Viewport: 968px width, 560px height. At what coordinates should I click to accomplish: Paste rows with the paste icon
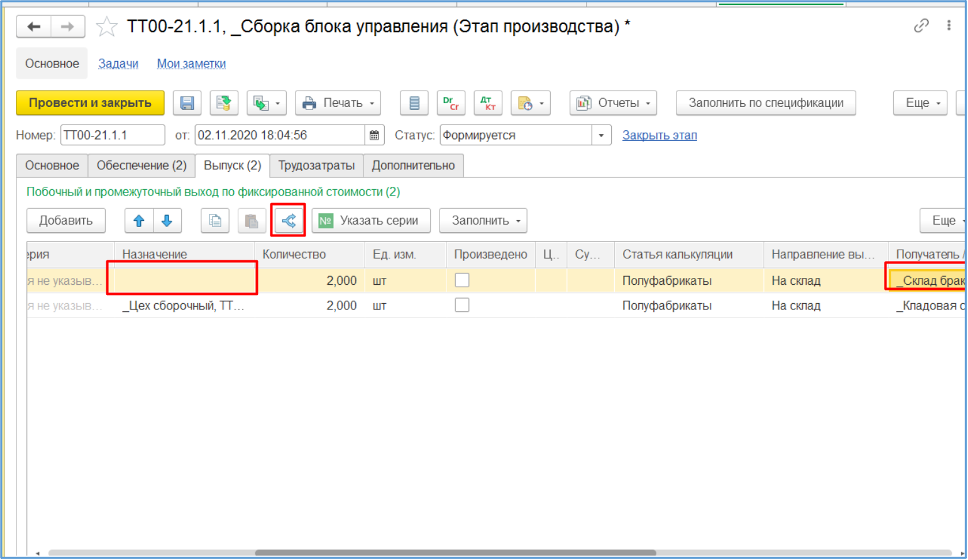tap(252, 220)
